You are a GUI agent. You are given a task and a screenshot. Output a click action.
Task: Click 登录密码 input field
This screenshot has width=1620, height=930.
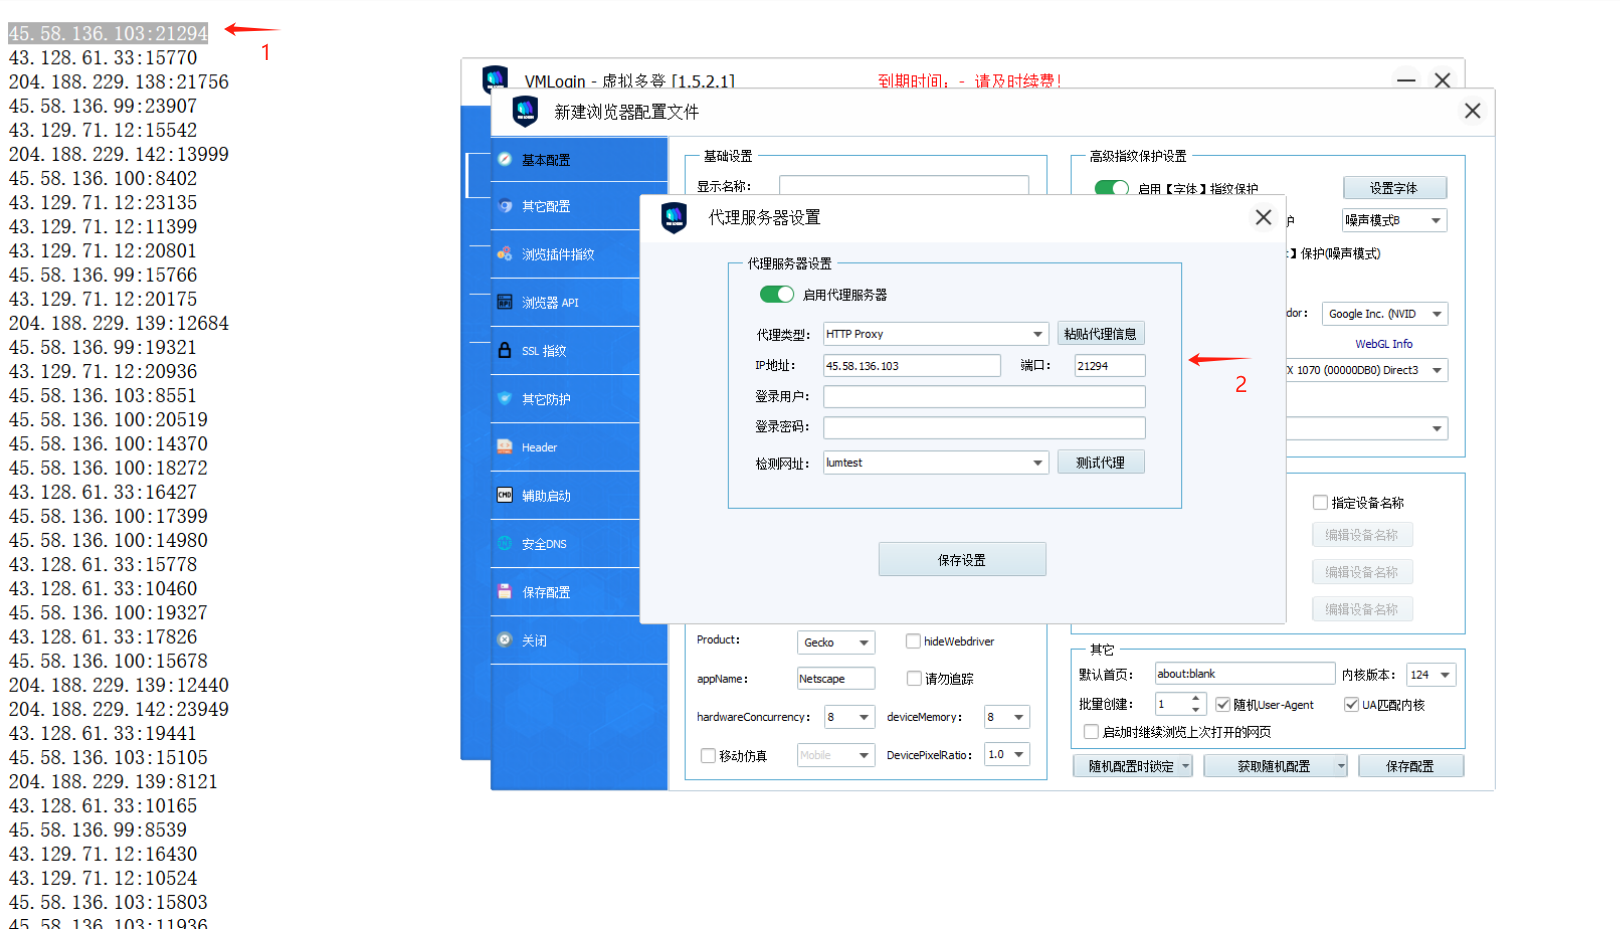984,428
